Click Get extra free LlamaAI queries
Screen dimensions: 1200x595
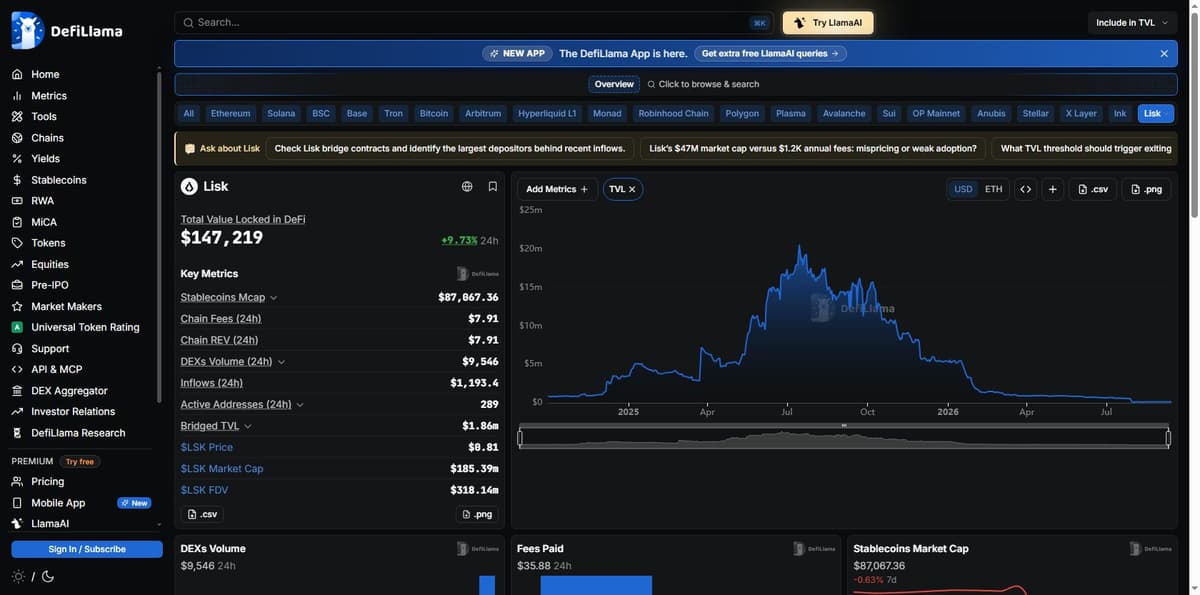tap(770, 54)
